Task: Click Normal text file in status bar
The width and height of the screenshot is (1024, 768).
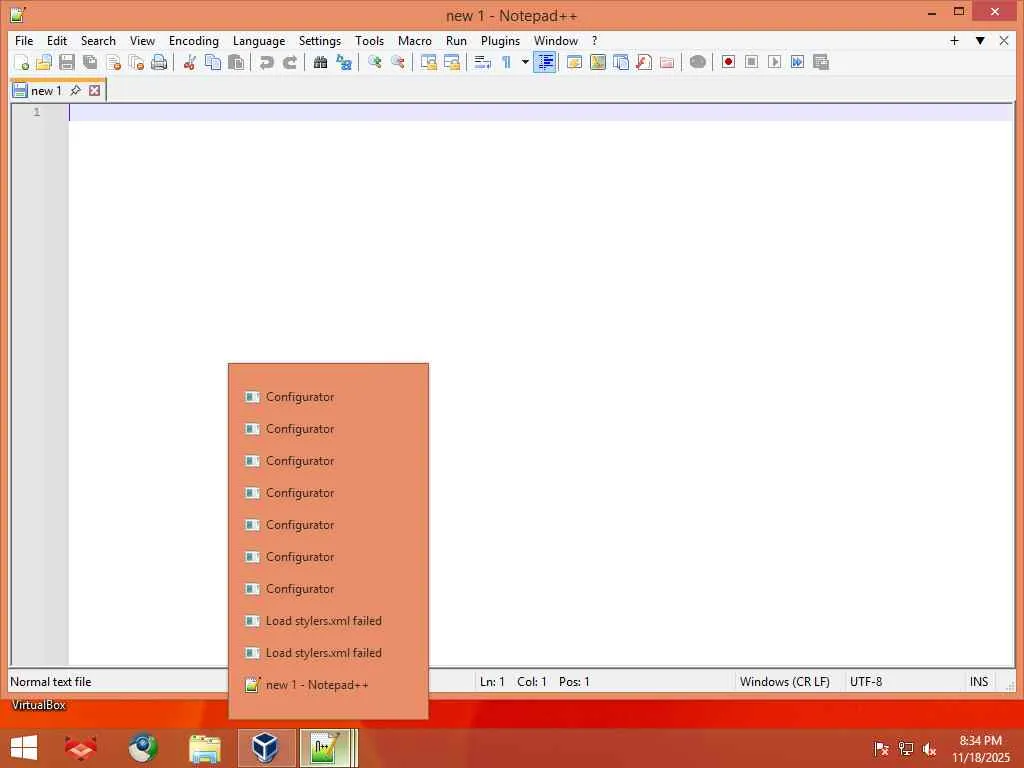Action: point(51,682)
